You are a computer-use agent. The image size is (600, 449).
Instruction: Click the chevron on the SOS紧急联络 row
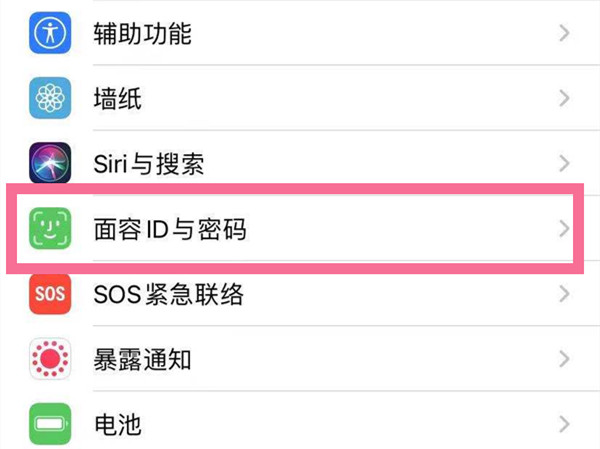tap(565, 294)
